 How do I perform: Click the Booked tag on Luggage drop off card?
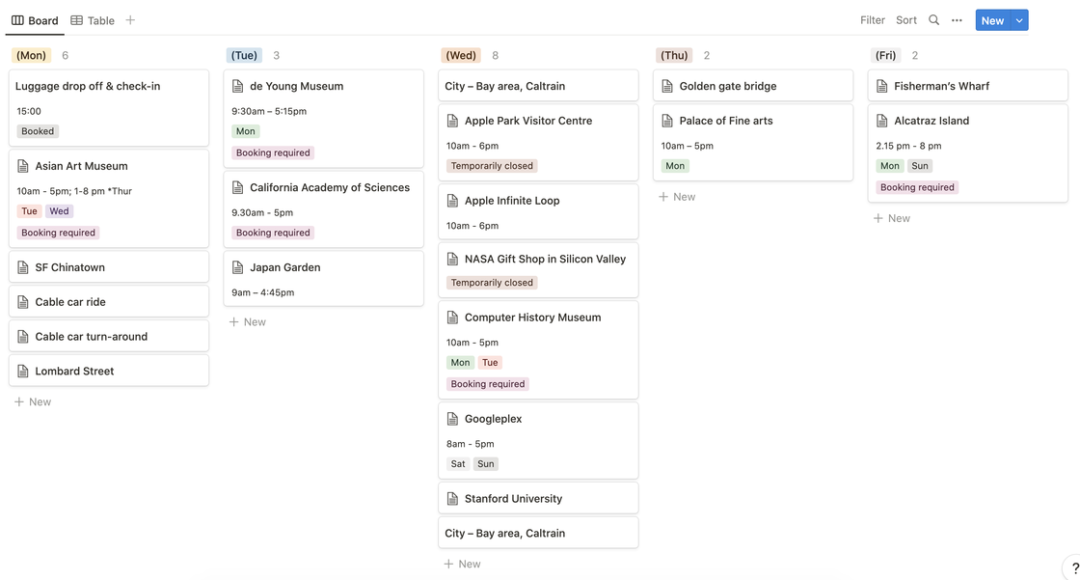point(37,131)
